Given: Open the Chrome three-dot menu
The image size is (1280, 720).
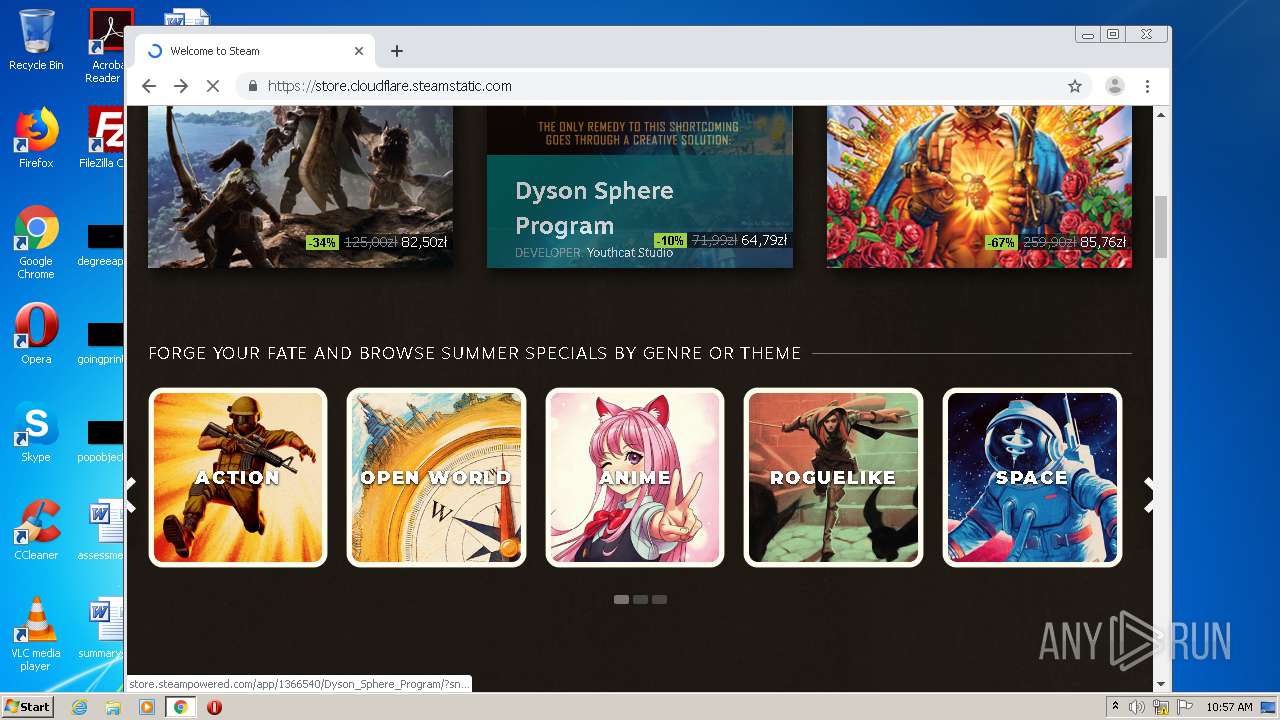Looking at the screenshot, I should (1147, 86).
